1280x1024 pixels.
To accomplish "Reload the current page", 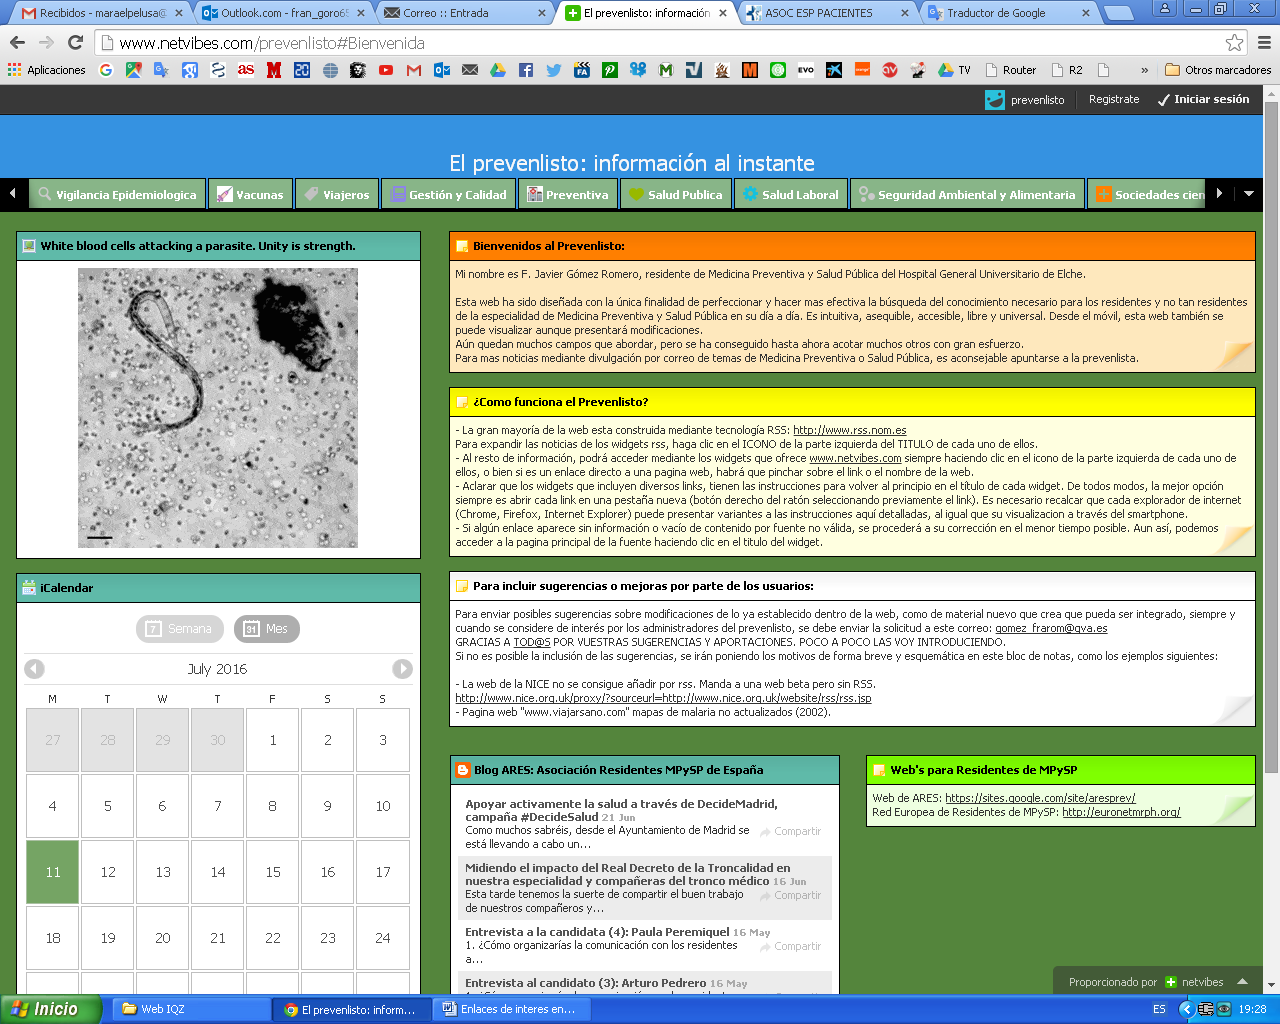I will (x=75, y=42).
